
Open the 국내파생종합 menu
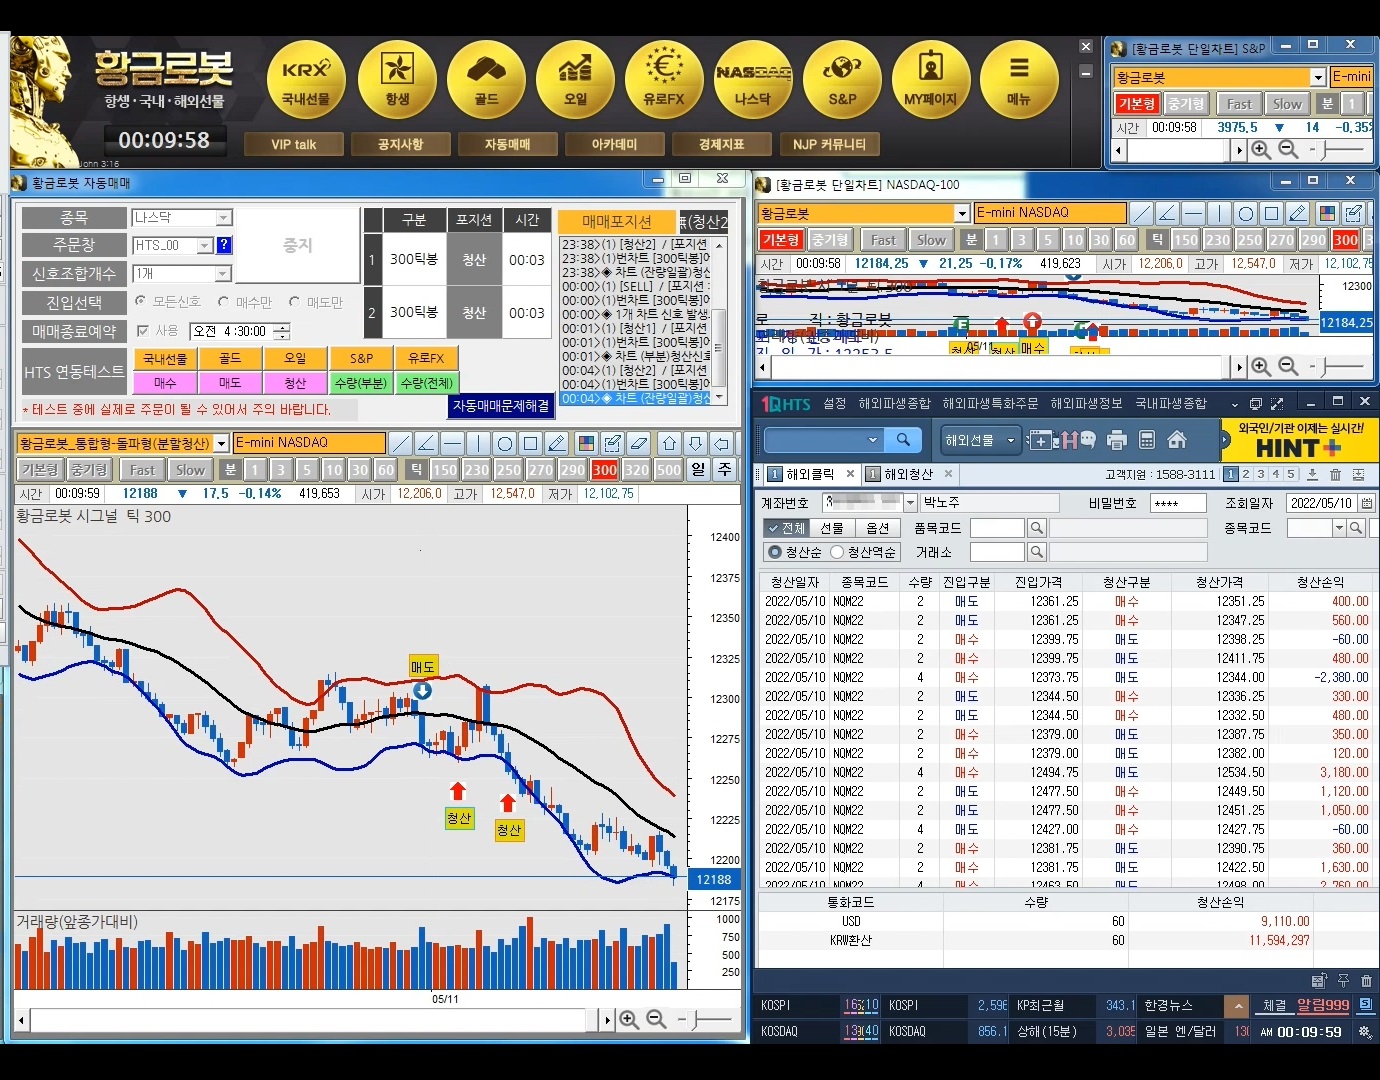click(x=1171, y=403)
